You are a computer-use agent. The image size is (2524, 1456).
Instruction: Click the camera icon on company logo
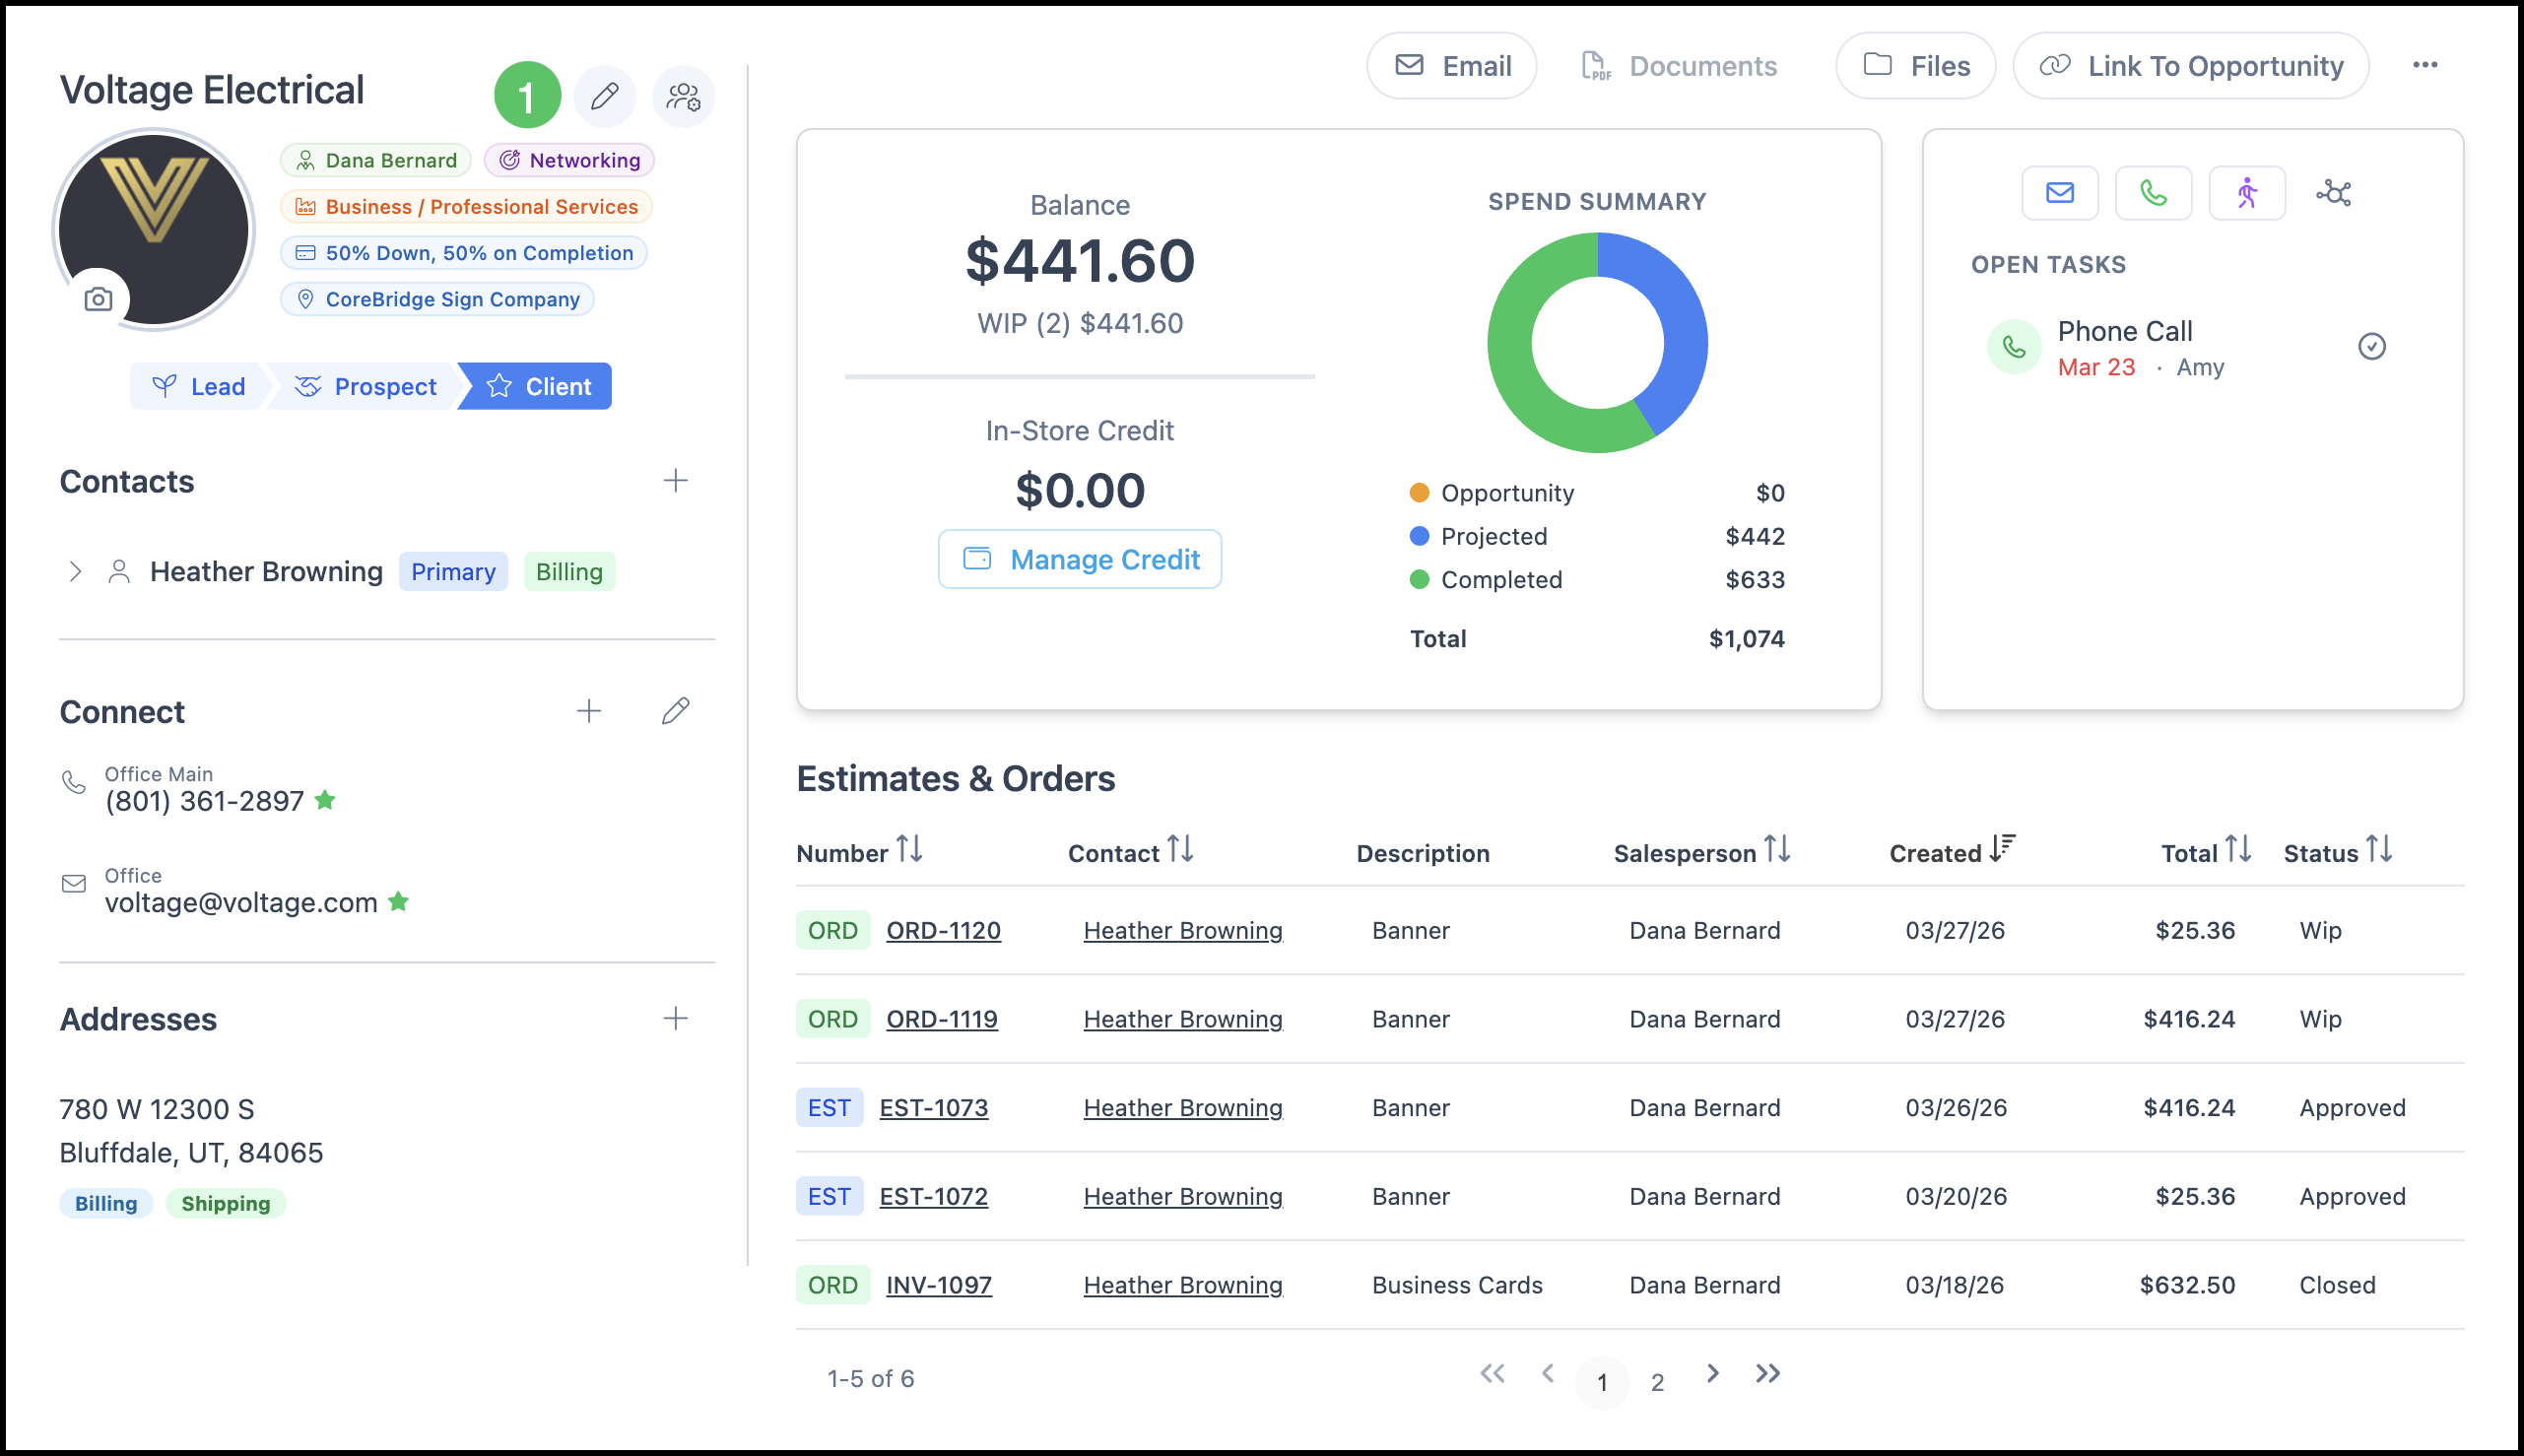tap(98, 299)
